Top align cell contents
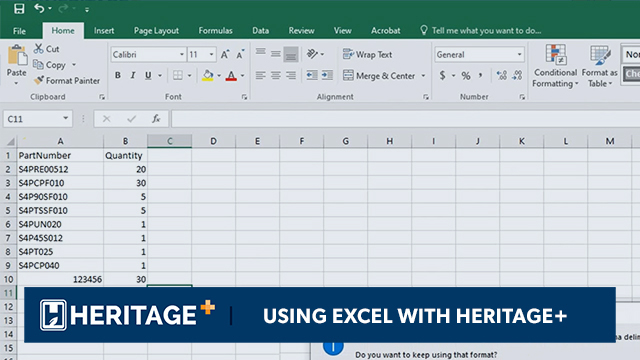Screen dimensions: 640x360 [261, 53]
